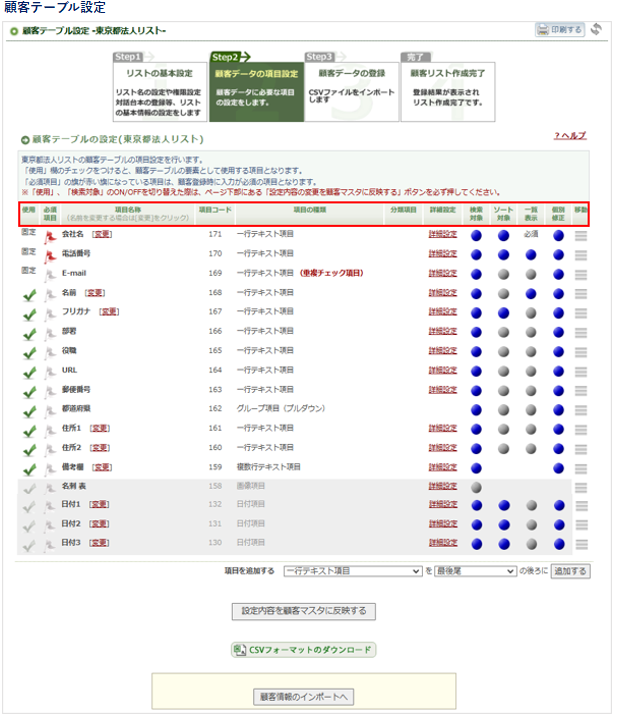Screen dimensions: 618x717
Task: Click CSVフォーマットのダウンロード button
Action: click(304, 650)
